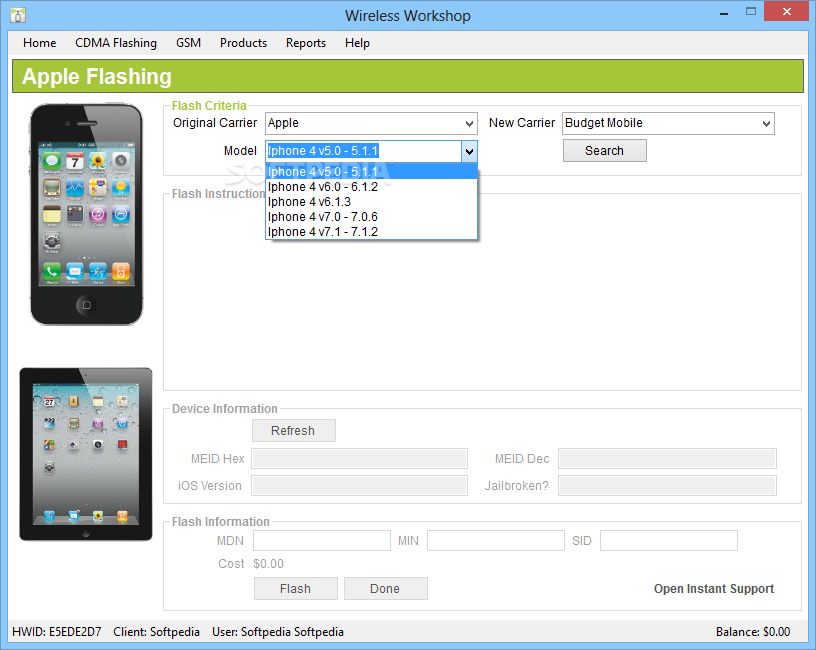
Task: Click the MEID Hex field
Action: coord(359,459)
